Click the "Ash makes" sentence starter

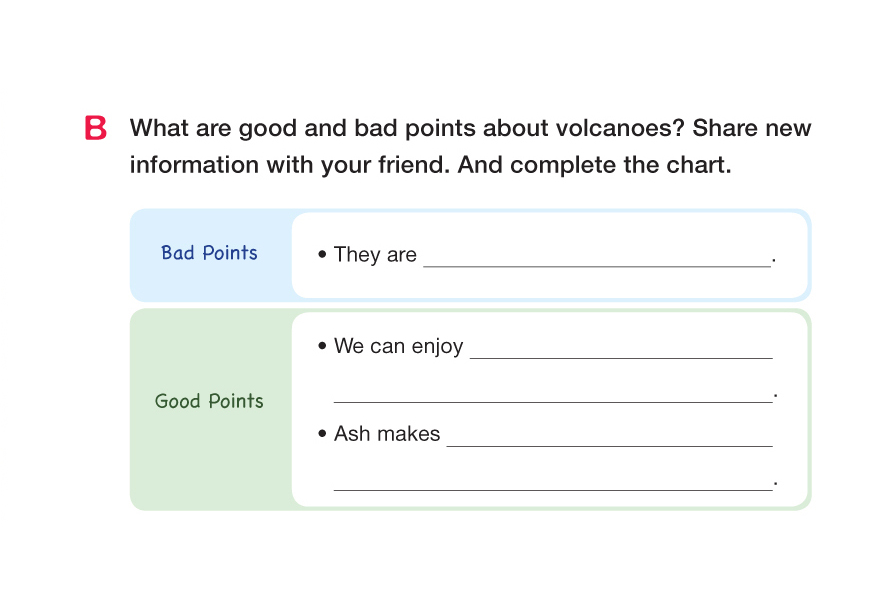(387, 434)
